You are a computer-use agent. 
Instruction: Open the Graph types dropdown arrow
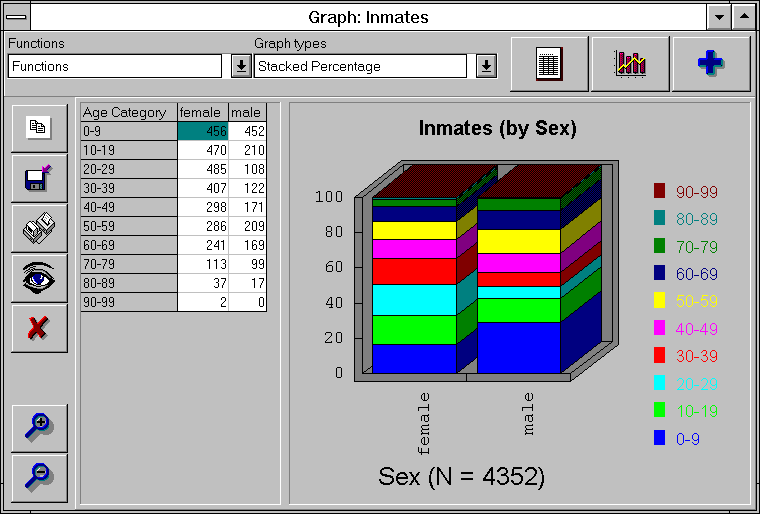click(x=486, y=66)
